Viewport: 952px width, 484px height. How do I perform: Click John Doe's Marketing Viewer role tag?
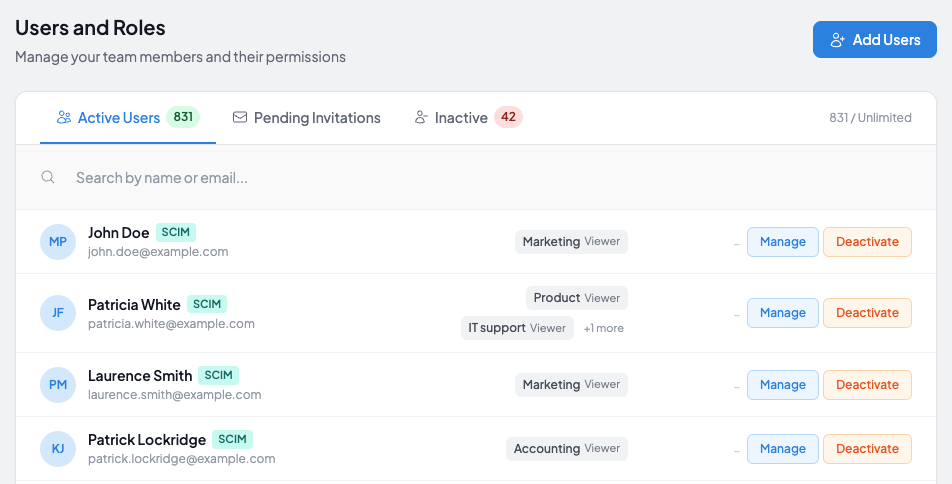point(571,242)
